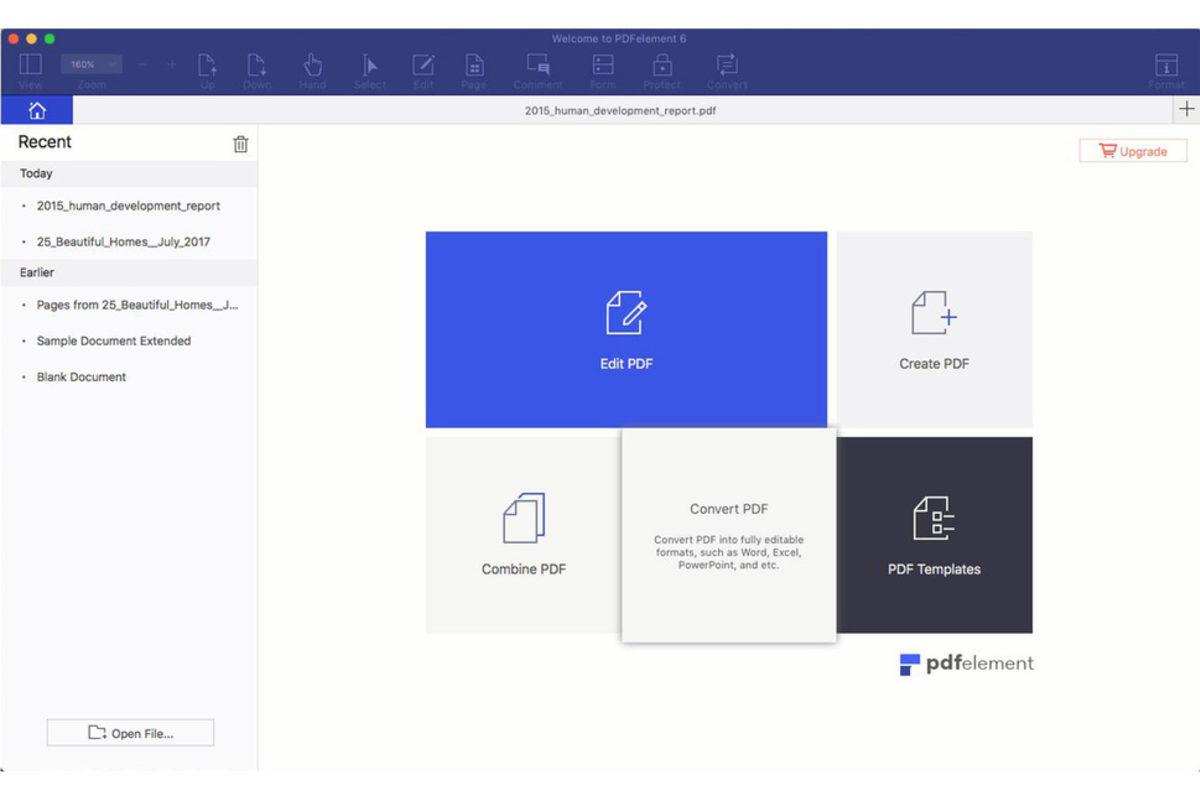Click the Comment toolbar icon
Viewport: 1200px width, 801px height.
coord(538,66)
